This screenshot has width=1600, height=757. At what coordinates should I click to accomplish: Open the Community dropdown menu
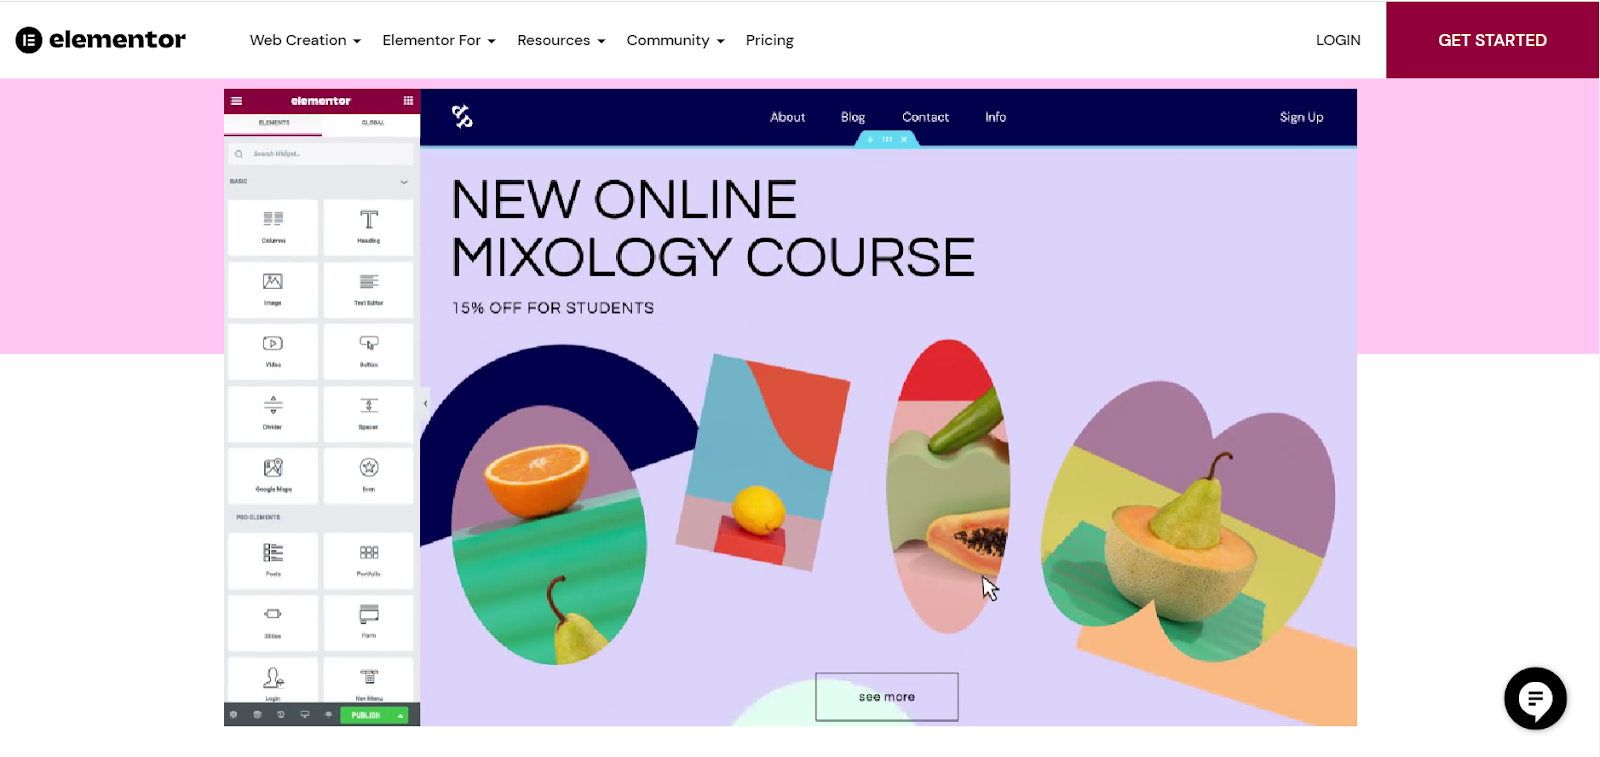[676, 40]
